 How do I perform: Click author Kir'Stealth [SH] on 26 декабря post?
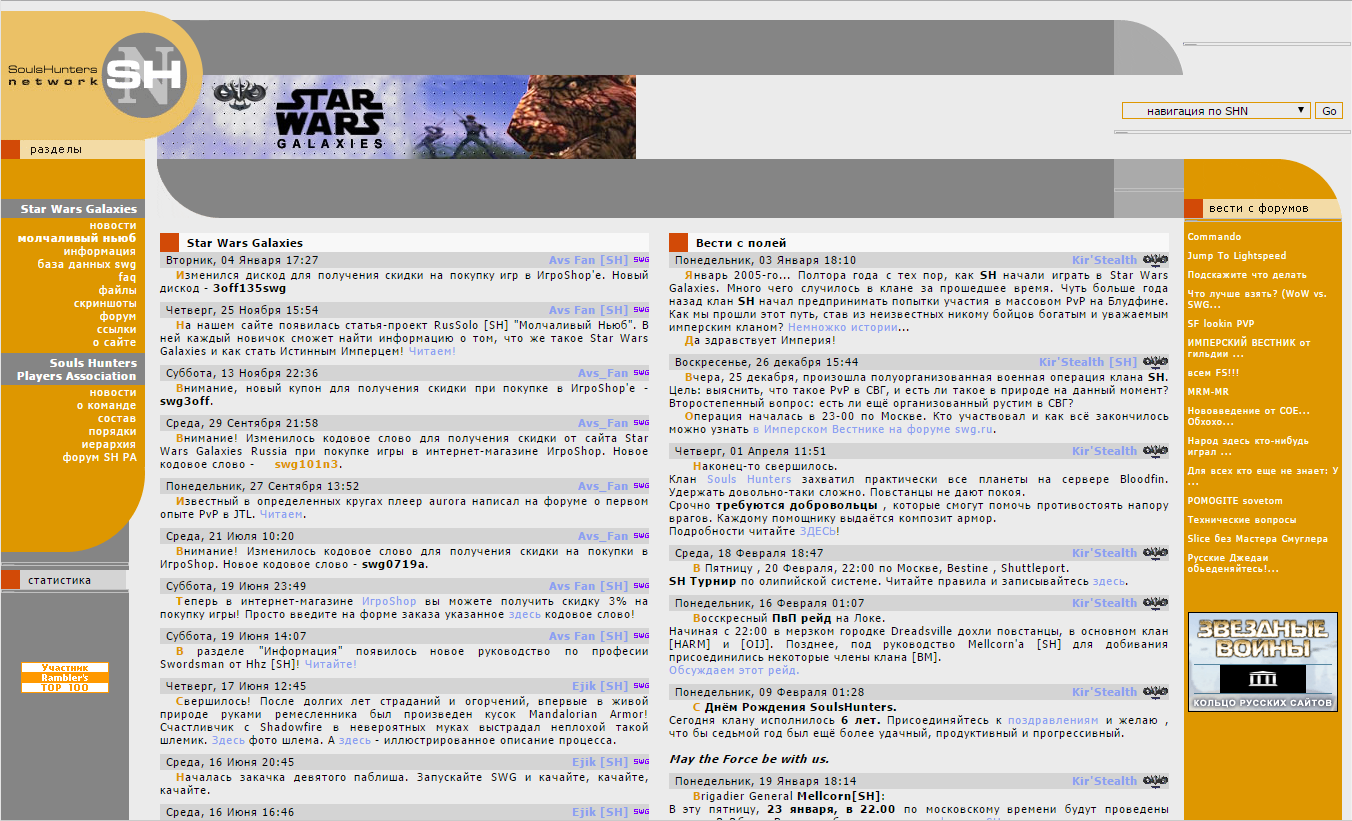click(1088, 362)
